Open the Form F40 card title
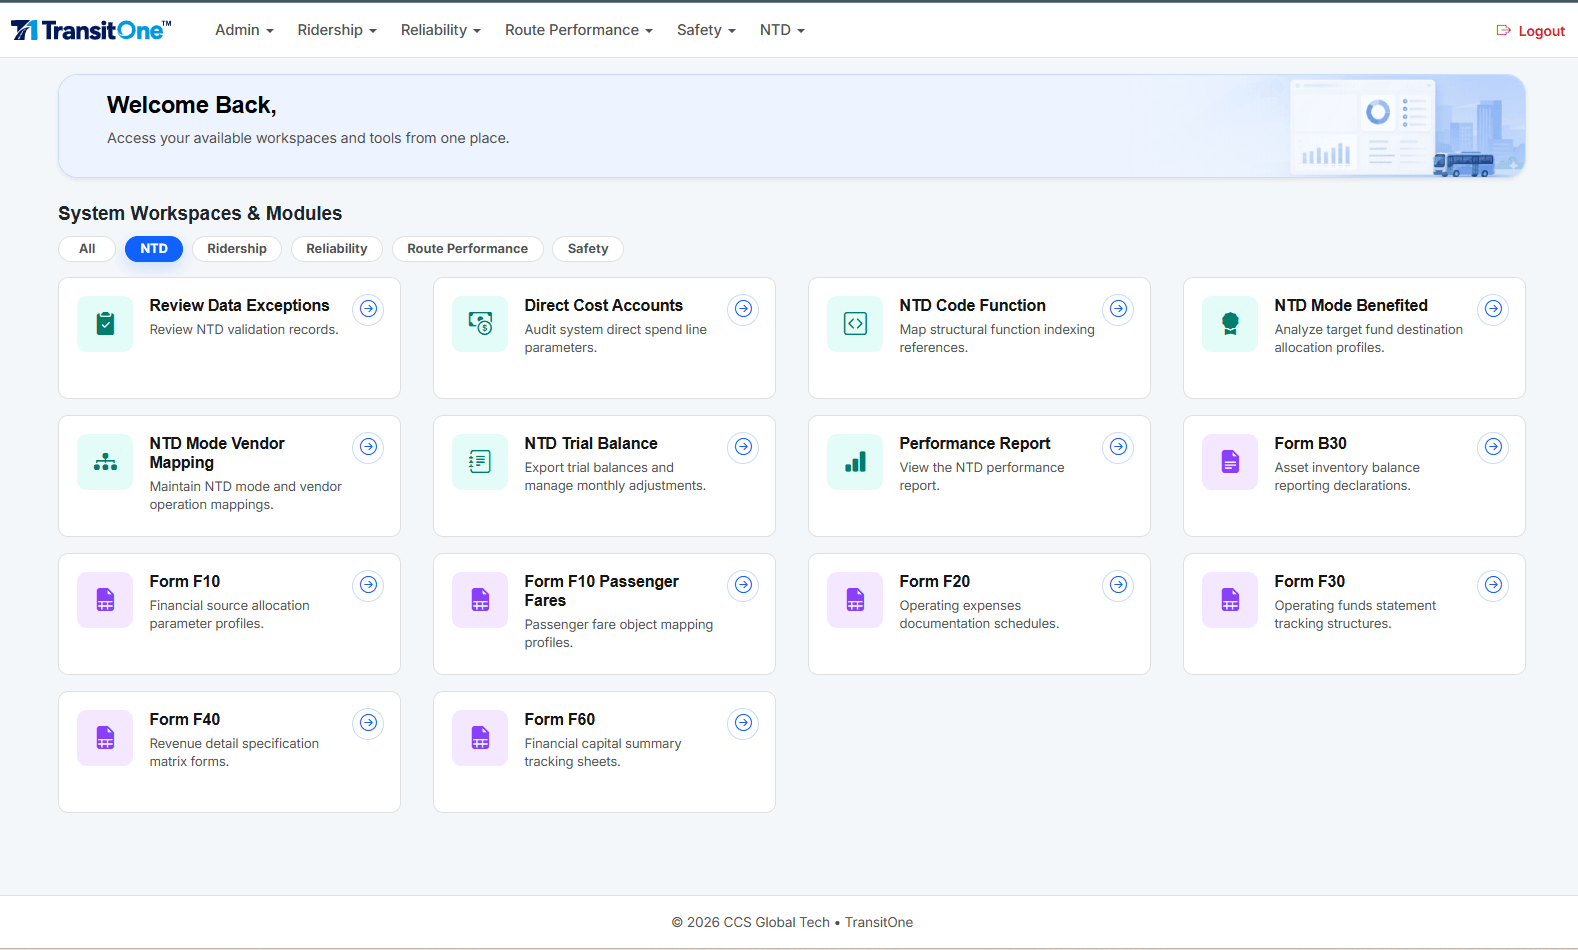The width and height of the screenshot is (1578, 950). [185, 719]
